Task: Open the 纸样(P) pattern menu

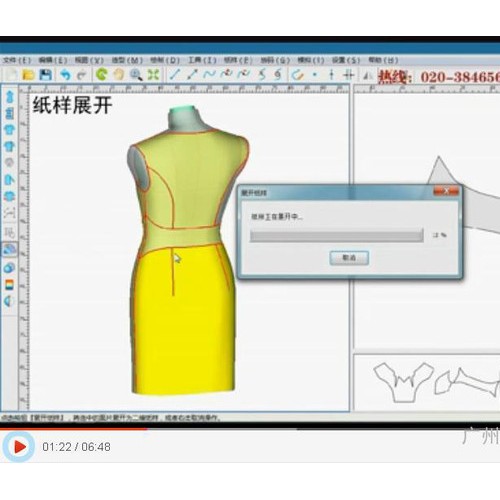Action: [238, 60]
